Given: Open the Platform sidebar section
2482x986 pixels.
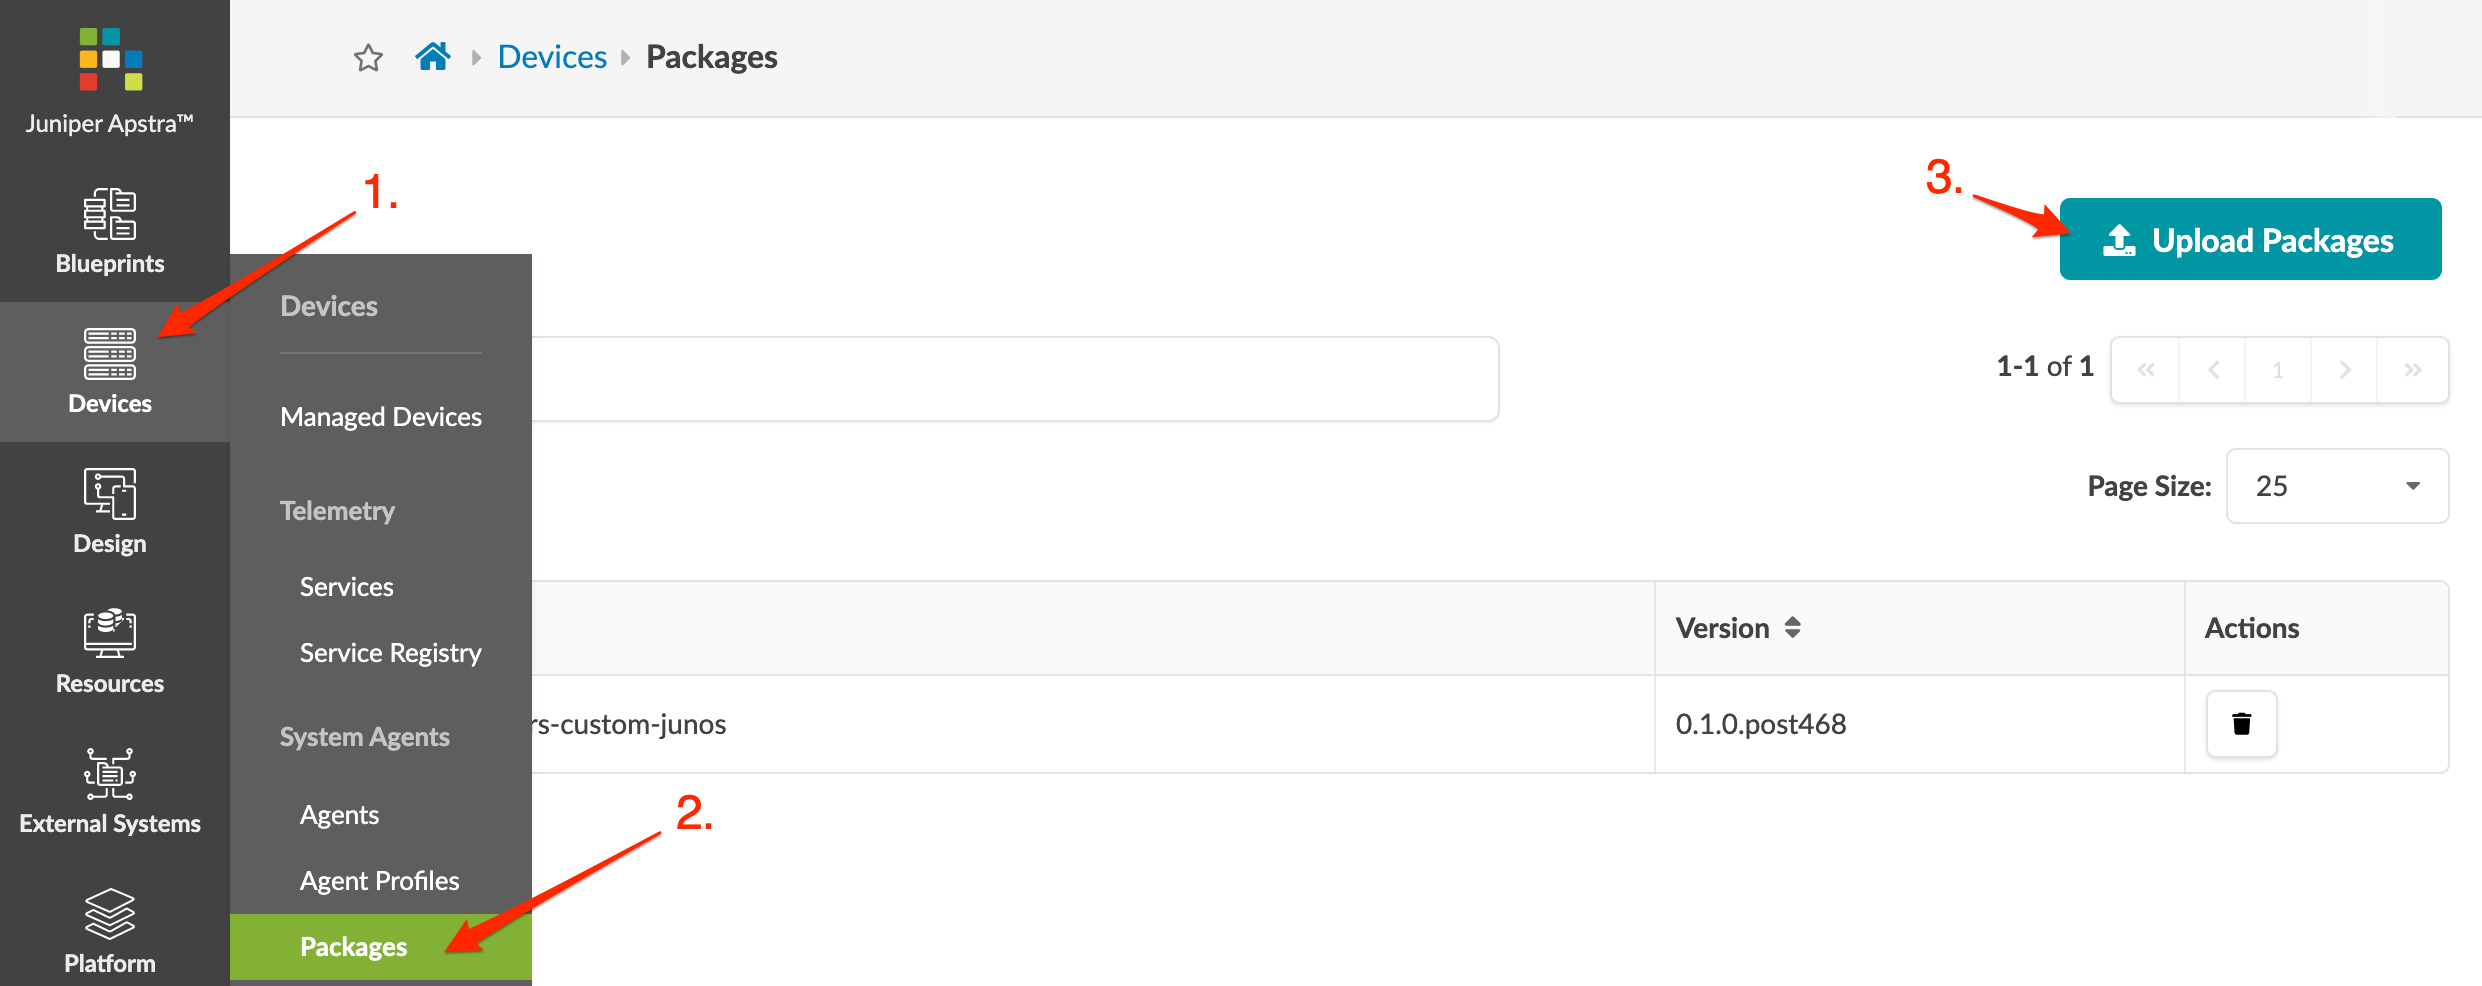Looking at the screenshot, I should 110,931.
